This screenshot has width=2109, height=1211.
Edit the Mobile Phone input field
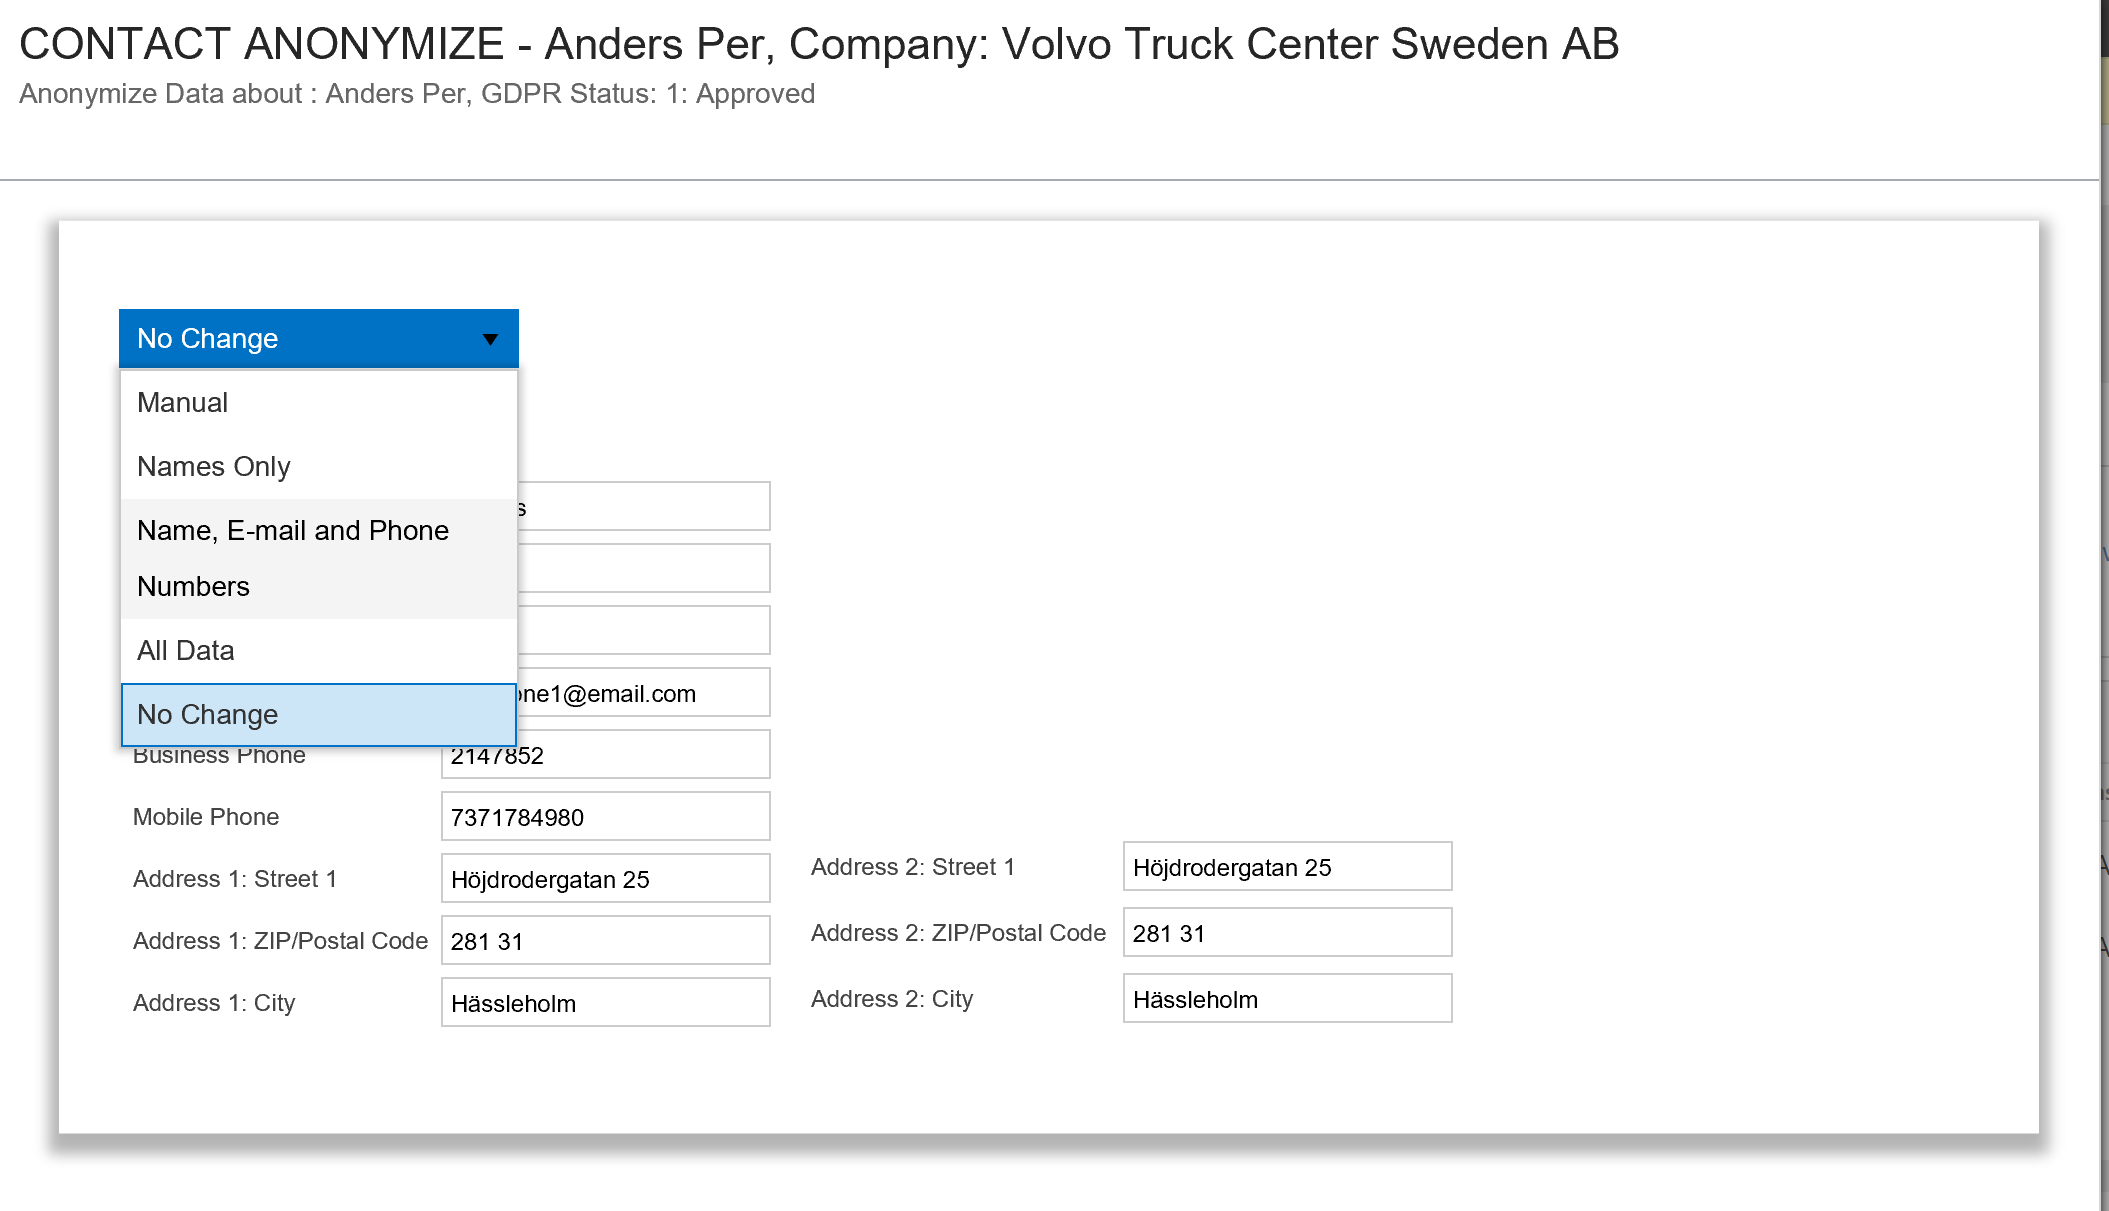point(607,817)
